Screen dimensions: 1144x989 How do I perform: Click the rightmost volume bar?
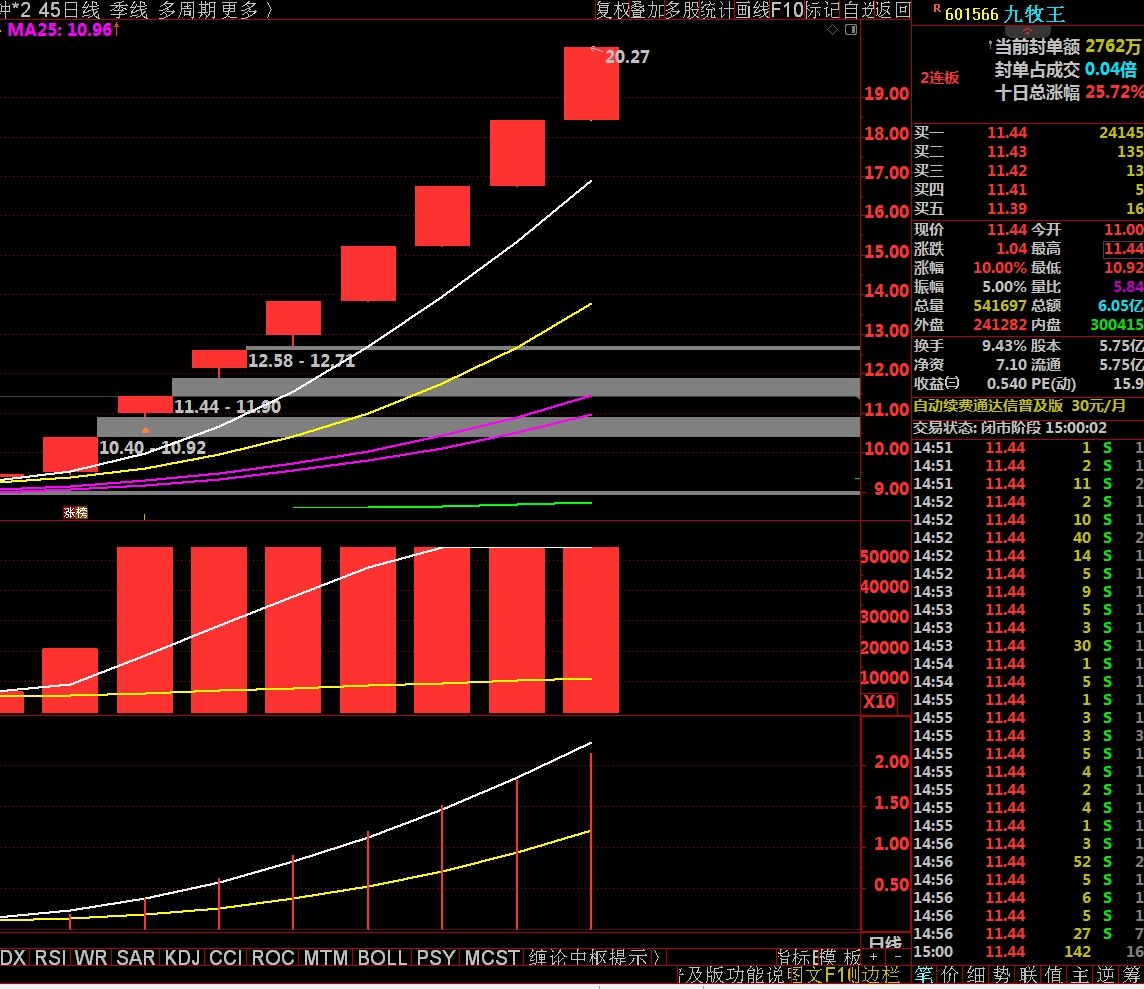pyautogui.click(x=591, y=629)
